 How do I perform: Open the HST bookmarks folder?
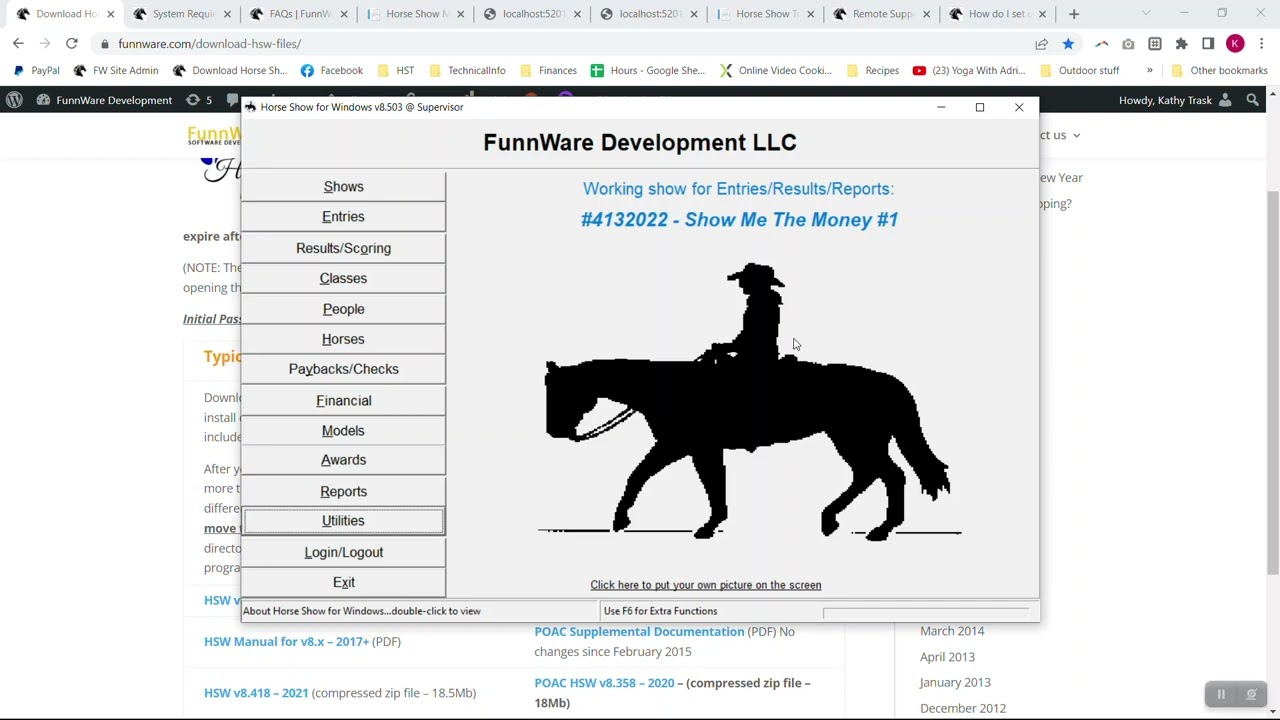pyautogui.click(x=396, y=71)
